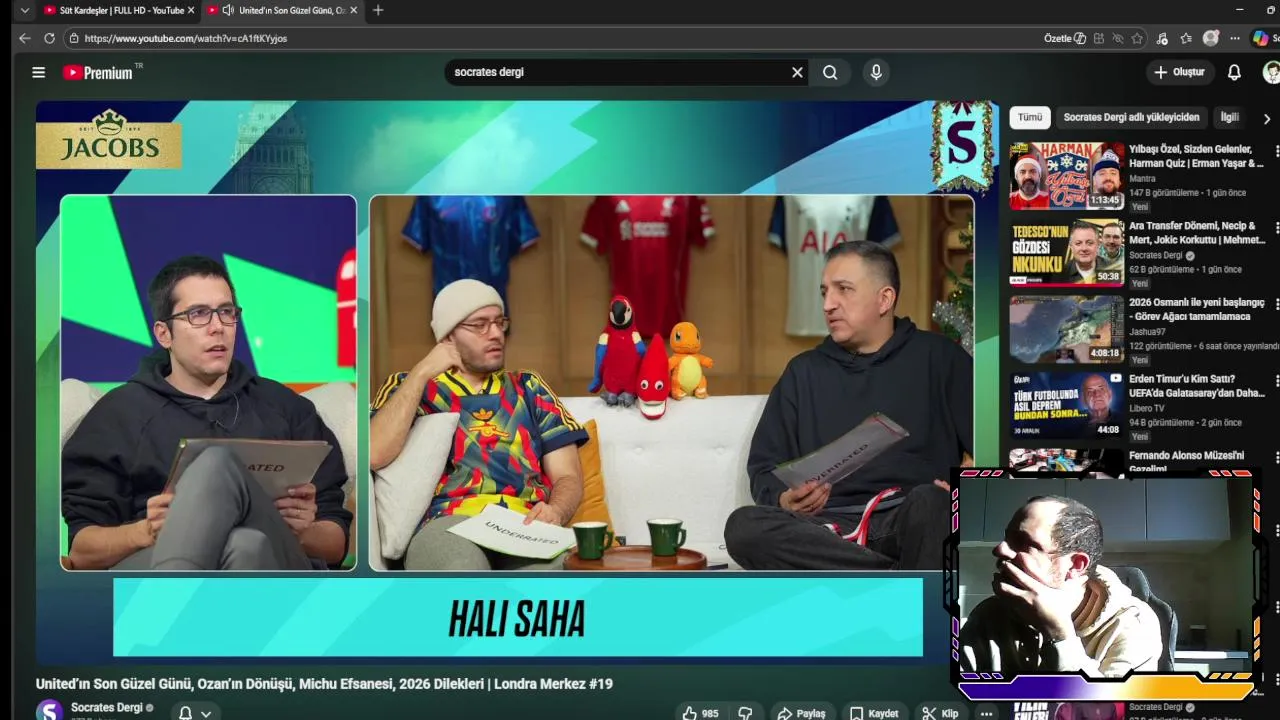Dislike the video with thumbs down
Viewport: 1280px width, 720px height.
(745, 713)
